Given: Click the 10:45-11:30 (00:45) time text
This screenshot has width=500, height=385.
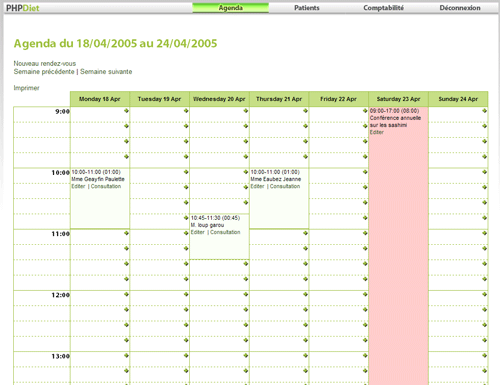Looking at the screenshot, I should click(x=215, y=218).
